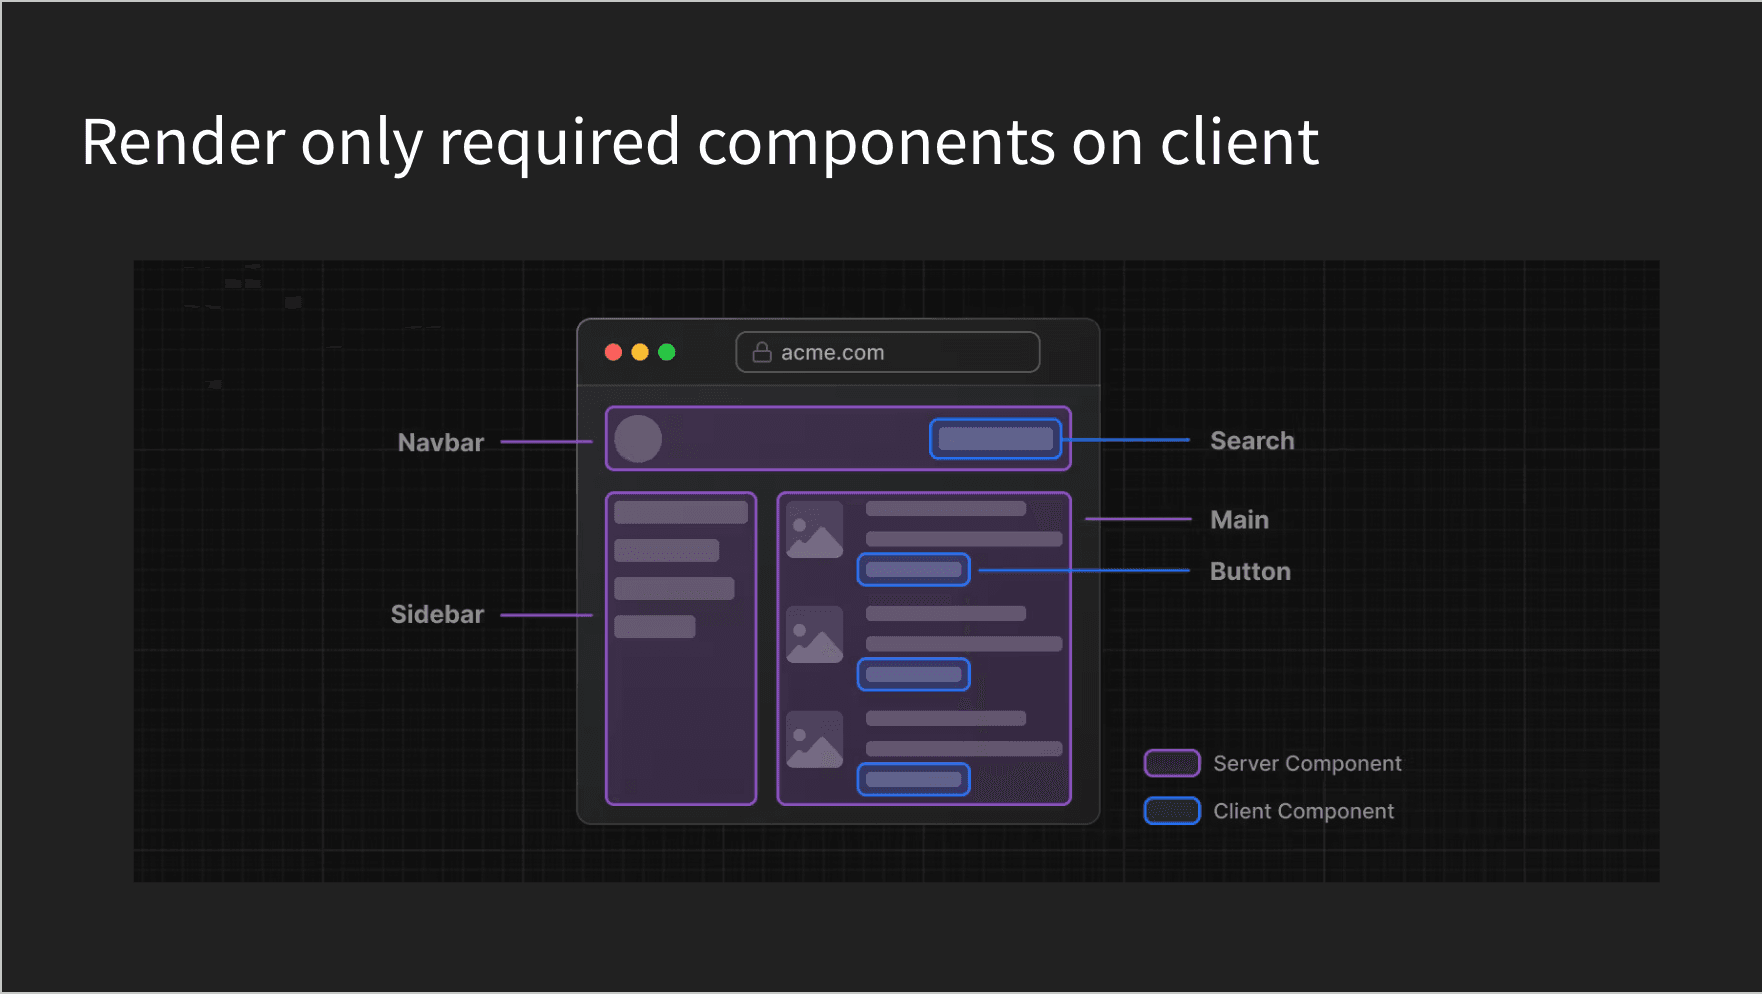The height and width of the screenshot is (998, 1762).
Task: Click the red close dot in the mock browser
Action: pyautogui.click(x=614, y=352)
